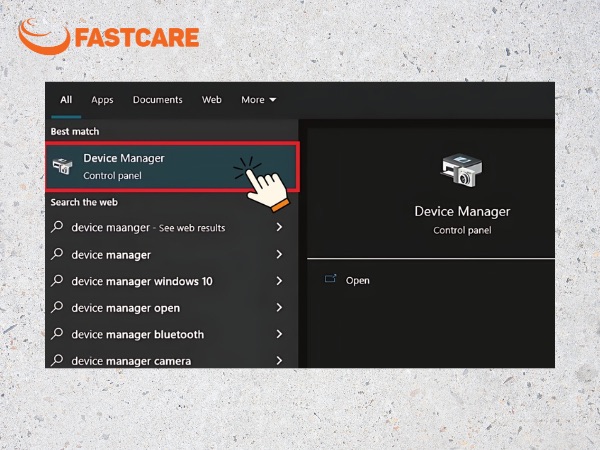Expand arrow for 'device manager open'
The width and height of the screenshot is (600, 450).
click(279, 308)
